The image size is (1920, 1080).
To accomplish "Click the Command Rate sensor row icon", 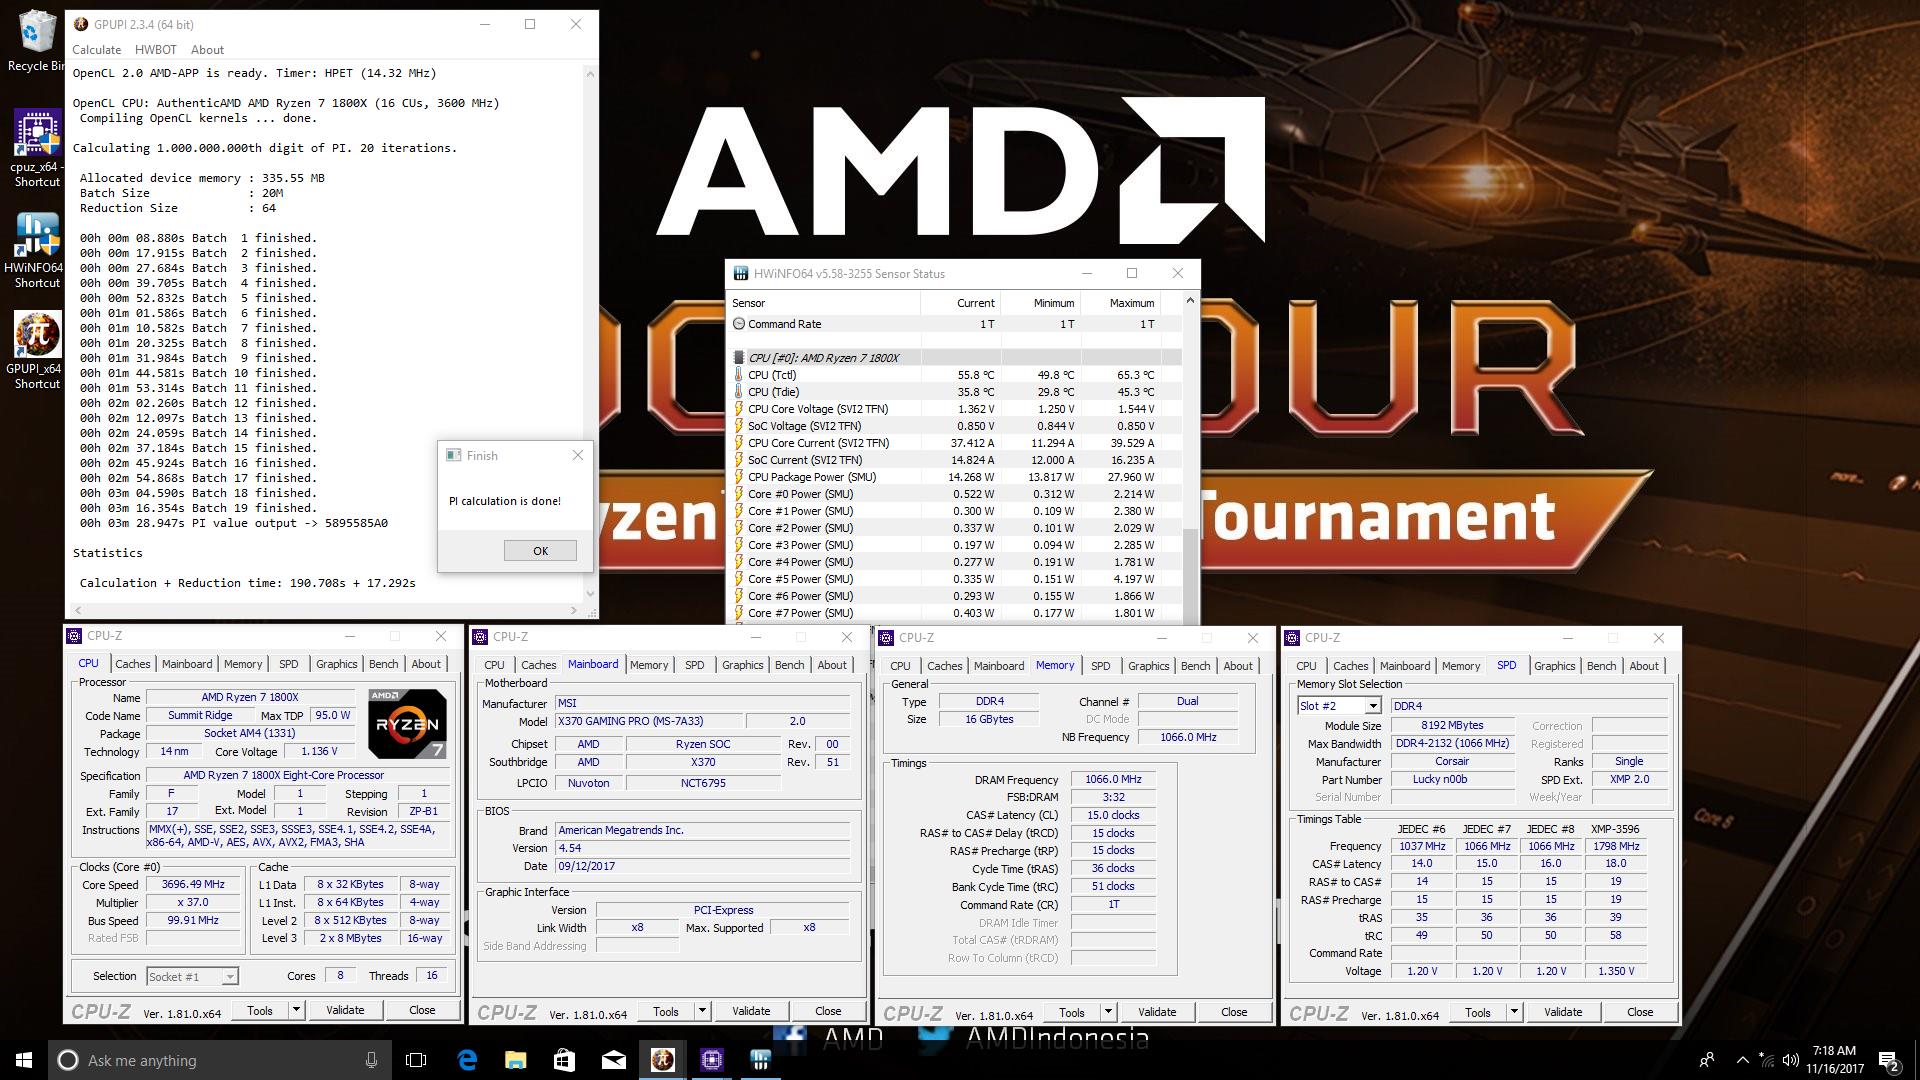I will click(x=739, y=324).
